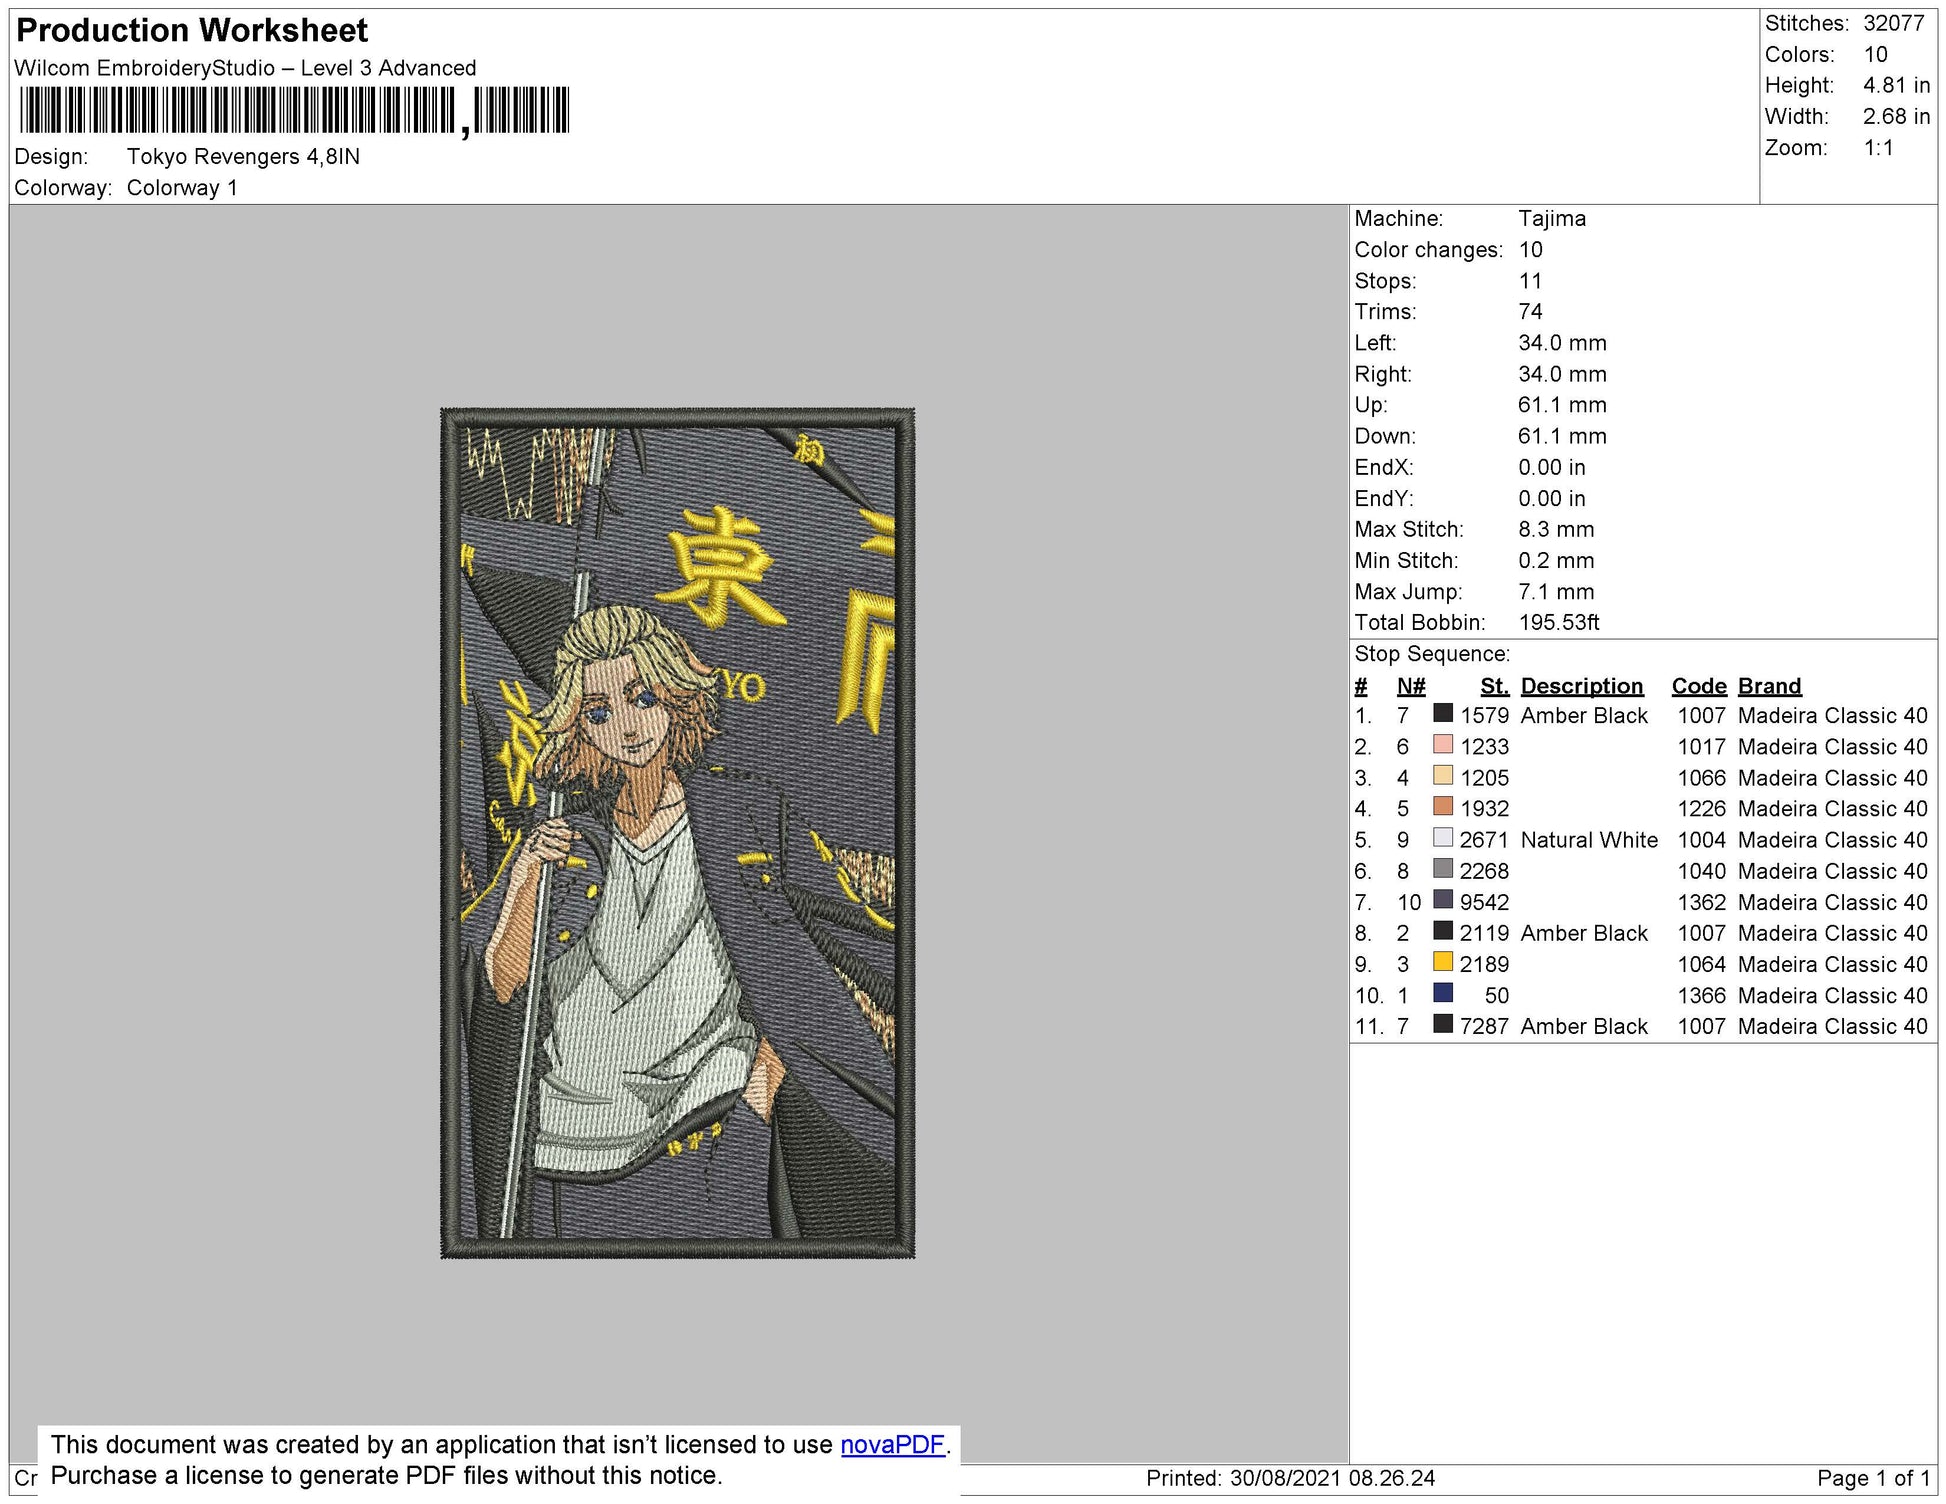1946x1504 pixels.
Task: Select the cream swatch for code 1066
Action: pos(1442,775)
